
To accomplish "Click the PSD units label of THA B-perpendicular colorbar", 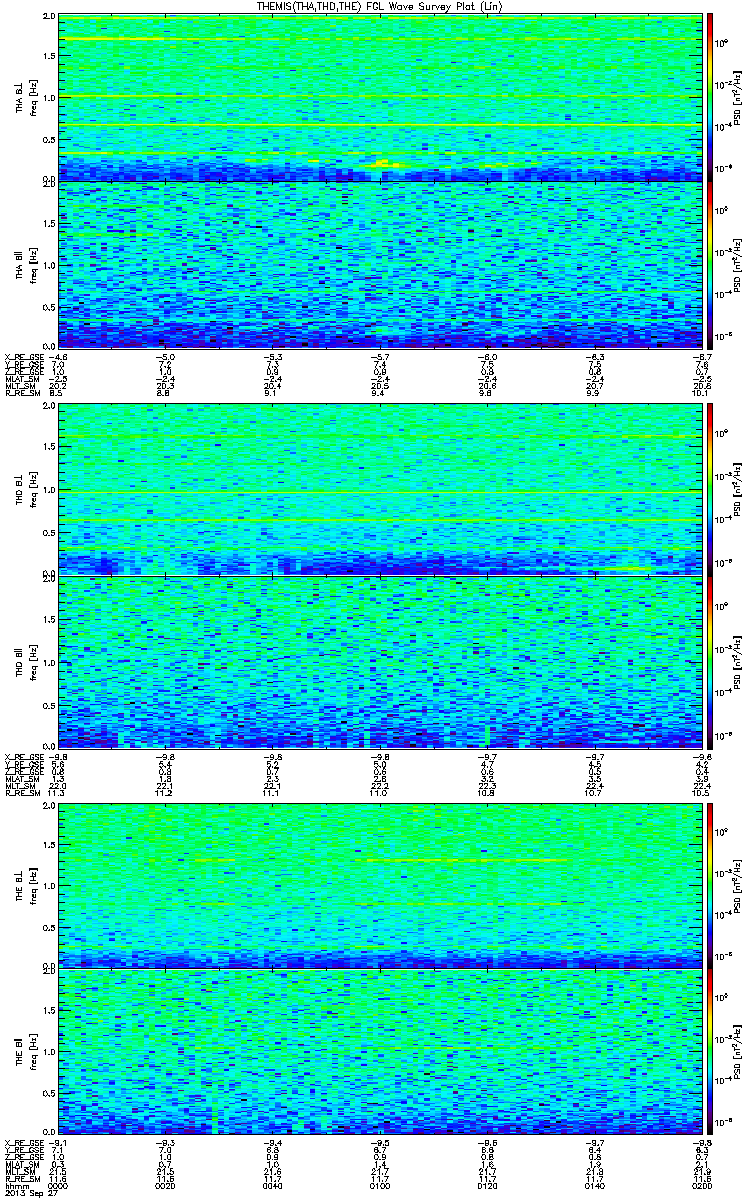I will click(x=737, y=97).
